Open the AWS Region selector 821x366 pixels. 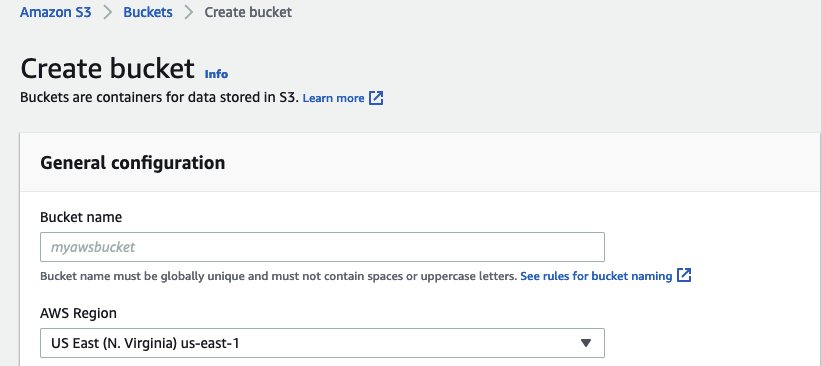tap(322, 343)
